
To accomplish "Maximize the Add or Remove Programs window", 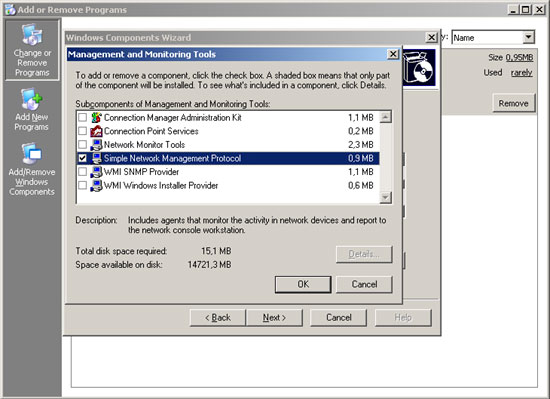I will (526, 9).
